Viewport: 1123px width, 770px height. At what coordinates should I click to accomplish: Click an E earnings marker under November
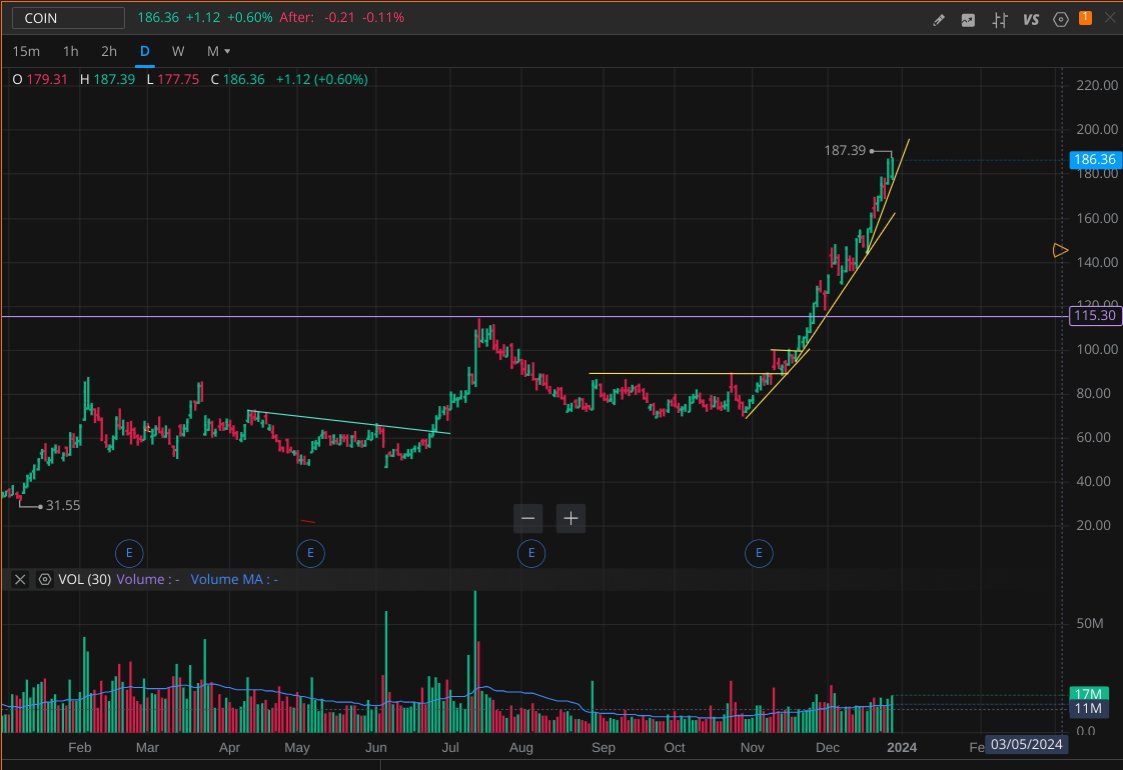tap(758, 553)
